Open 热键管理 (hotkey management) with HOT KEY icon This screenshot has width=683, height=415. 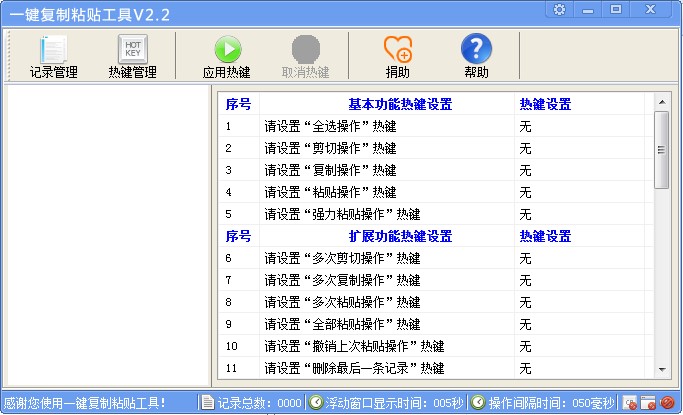tap(132, 56)
